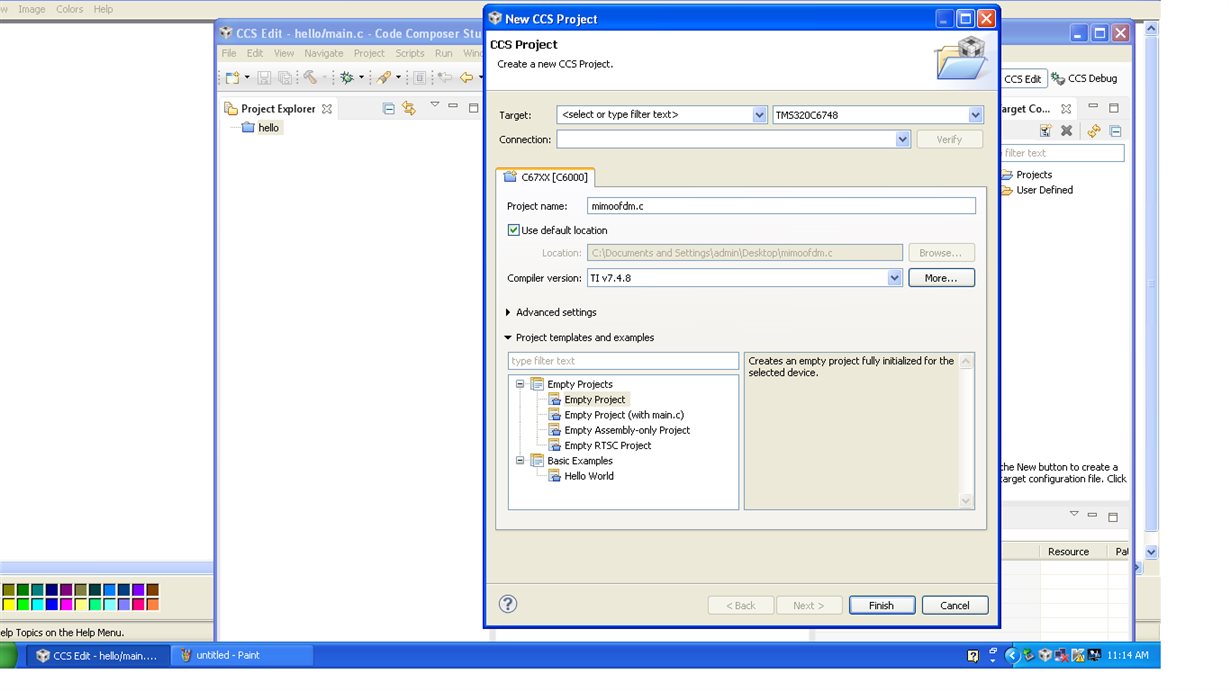Viewport: 1230px width, 691px height.
Task: Select Empty Project template
Action: (595, 400)
